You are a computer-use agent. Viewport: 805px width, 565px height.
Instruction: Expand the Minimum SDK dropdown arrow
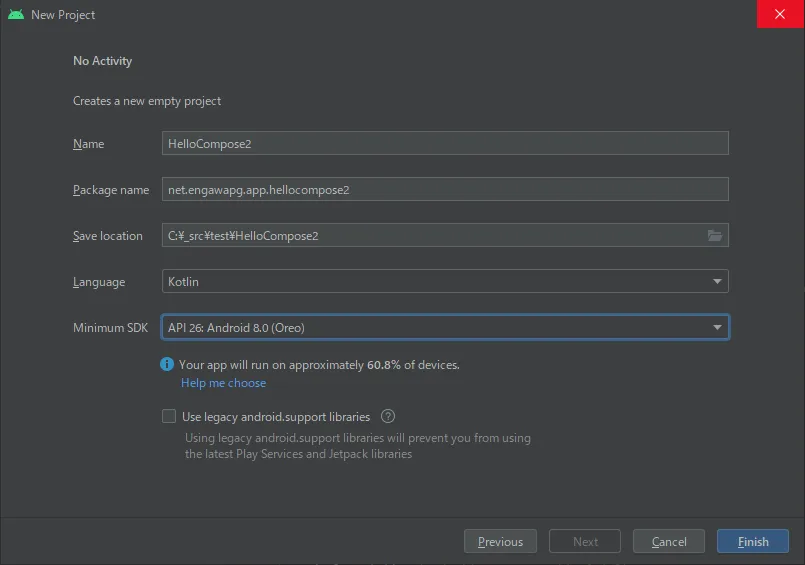pyautogui.click(x=717, y=328)
